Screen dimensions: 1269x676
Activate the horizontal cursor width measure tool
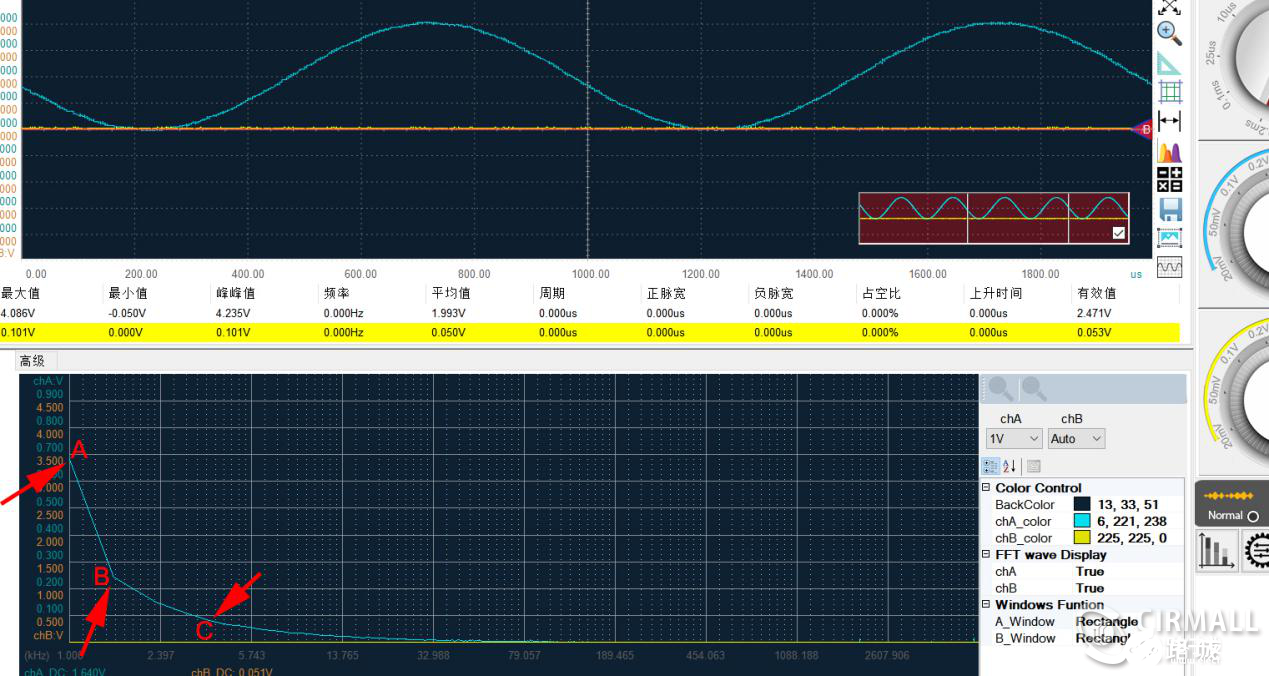(1169, 122)
